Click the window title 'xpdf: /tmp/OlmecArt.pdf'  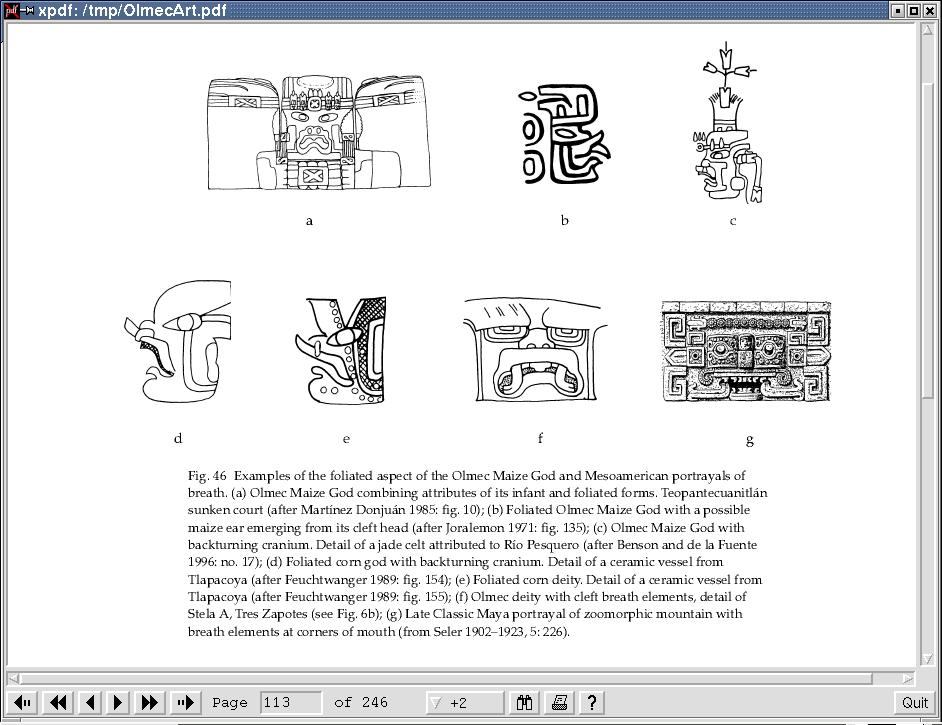point(132,10)
